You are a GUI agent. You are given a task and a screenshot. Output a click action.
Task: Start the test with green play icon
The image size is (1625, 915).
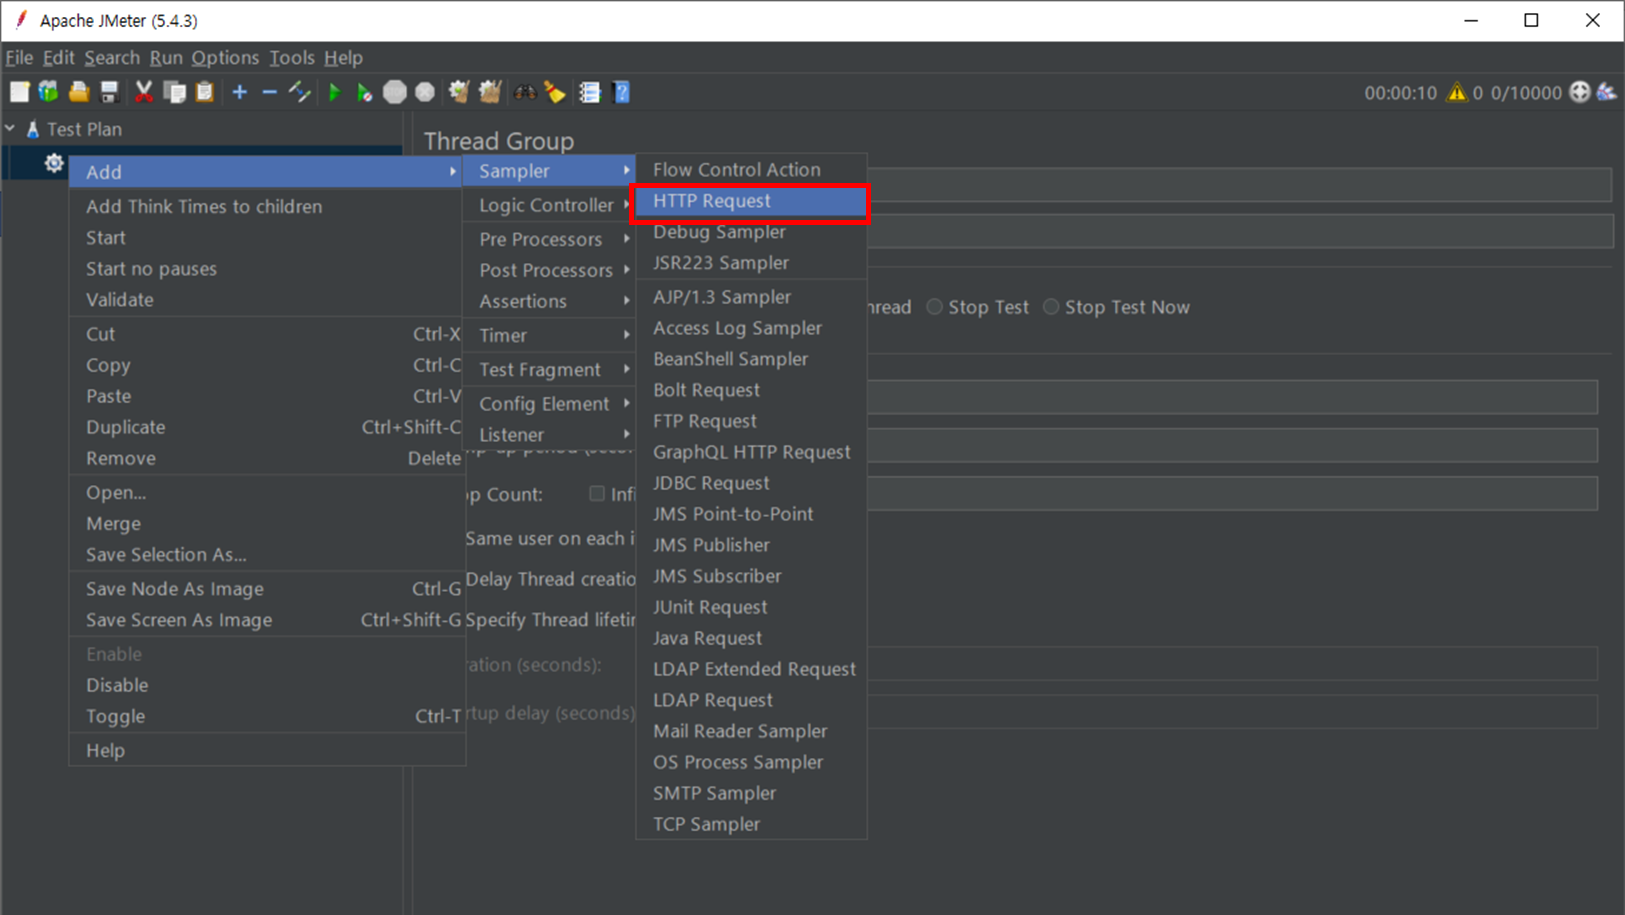335,93
